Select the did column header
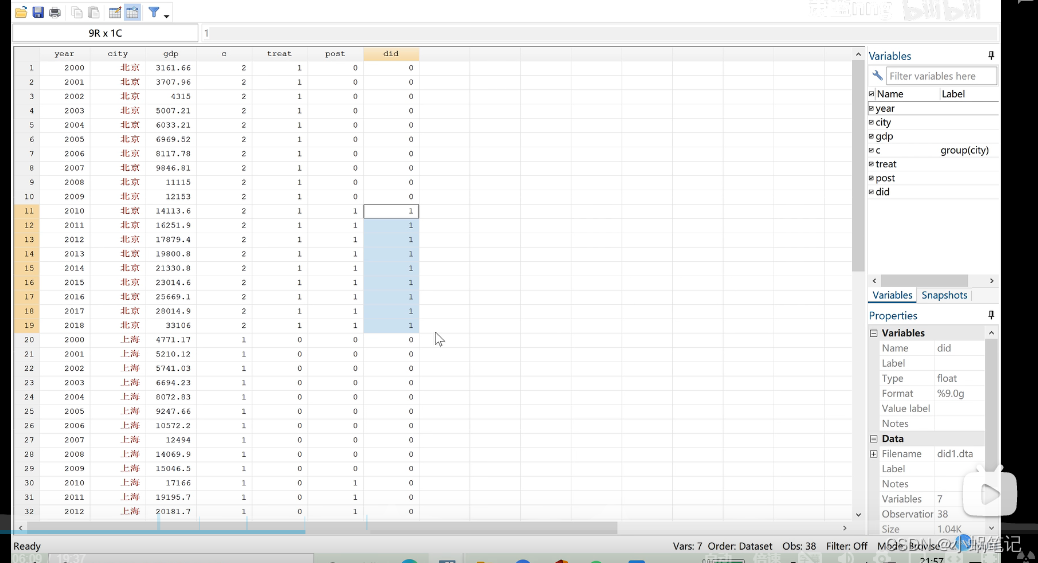Image resolution: width=1038 pixels, height=563 pixels. (x=391, y=54)
